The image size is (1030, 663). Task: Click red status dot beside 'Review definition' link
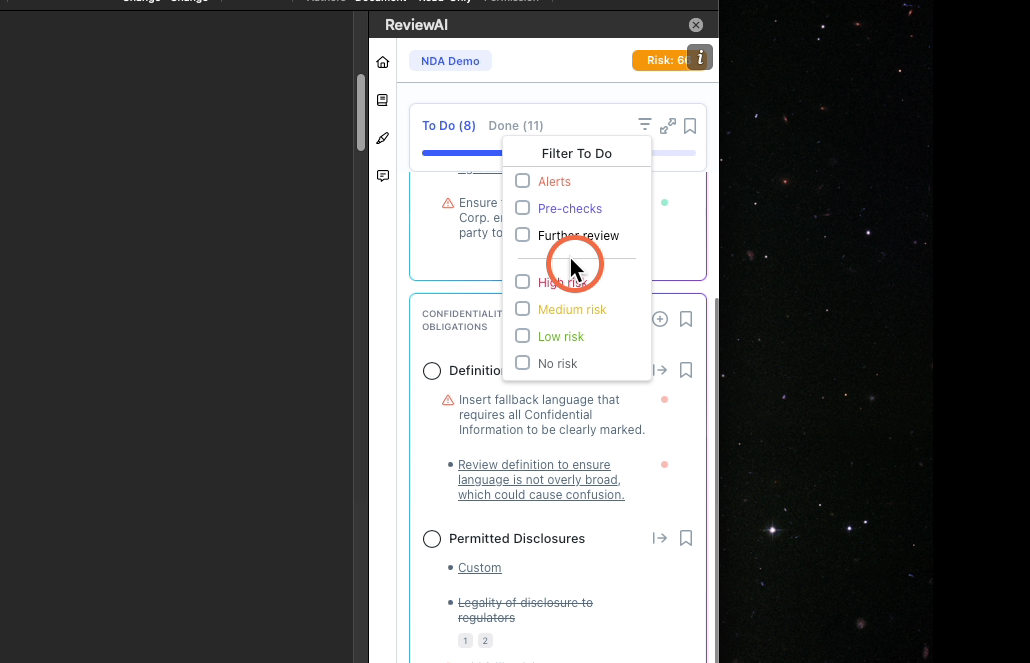[x=664, y=465]
